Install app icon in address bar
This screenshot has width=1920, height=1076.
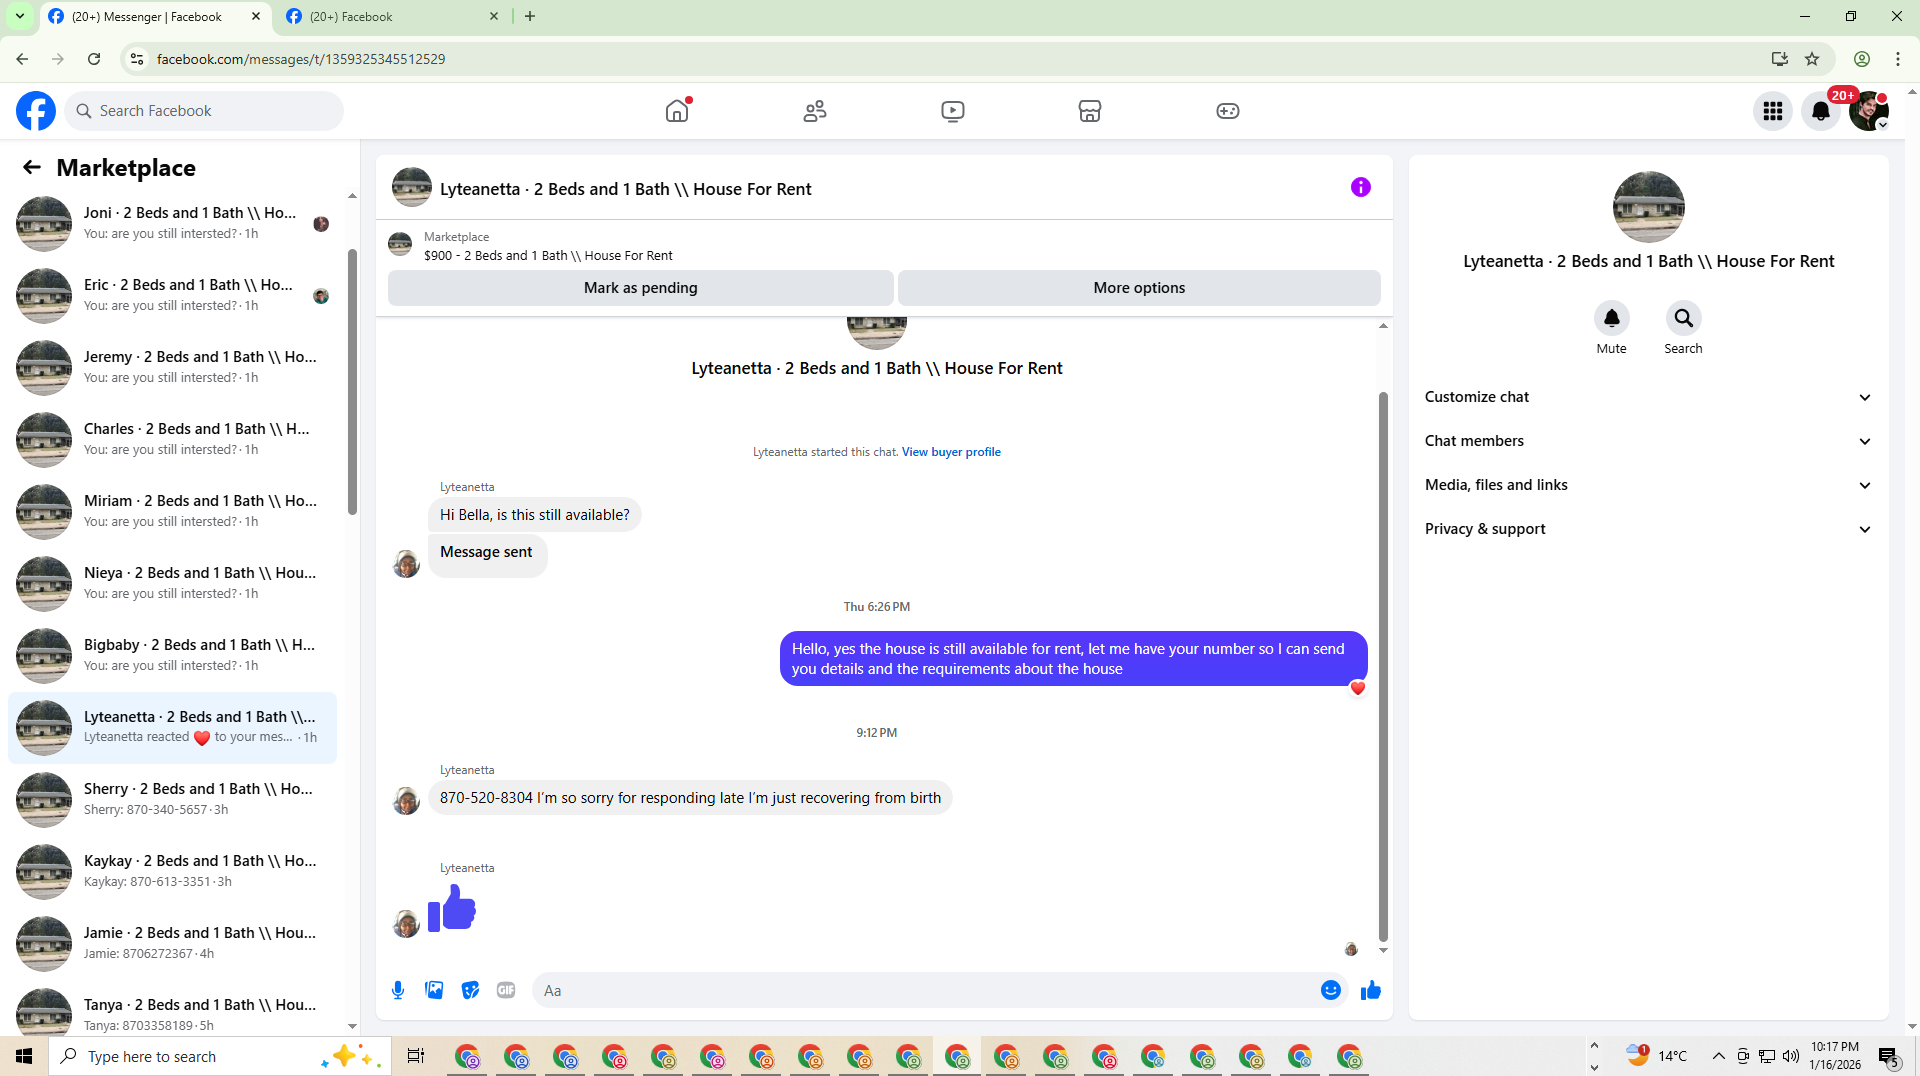tap(1780, 59)
